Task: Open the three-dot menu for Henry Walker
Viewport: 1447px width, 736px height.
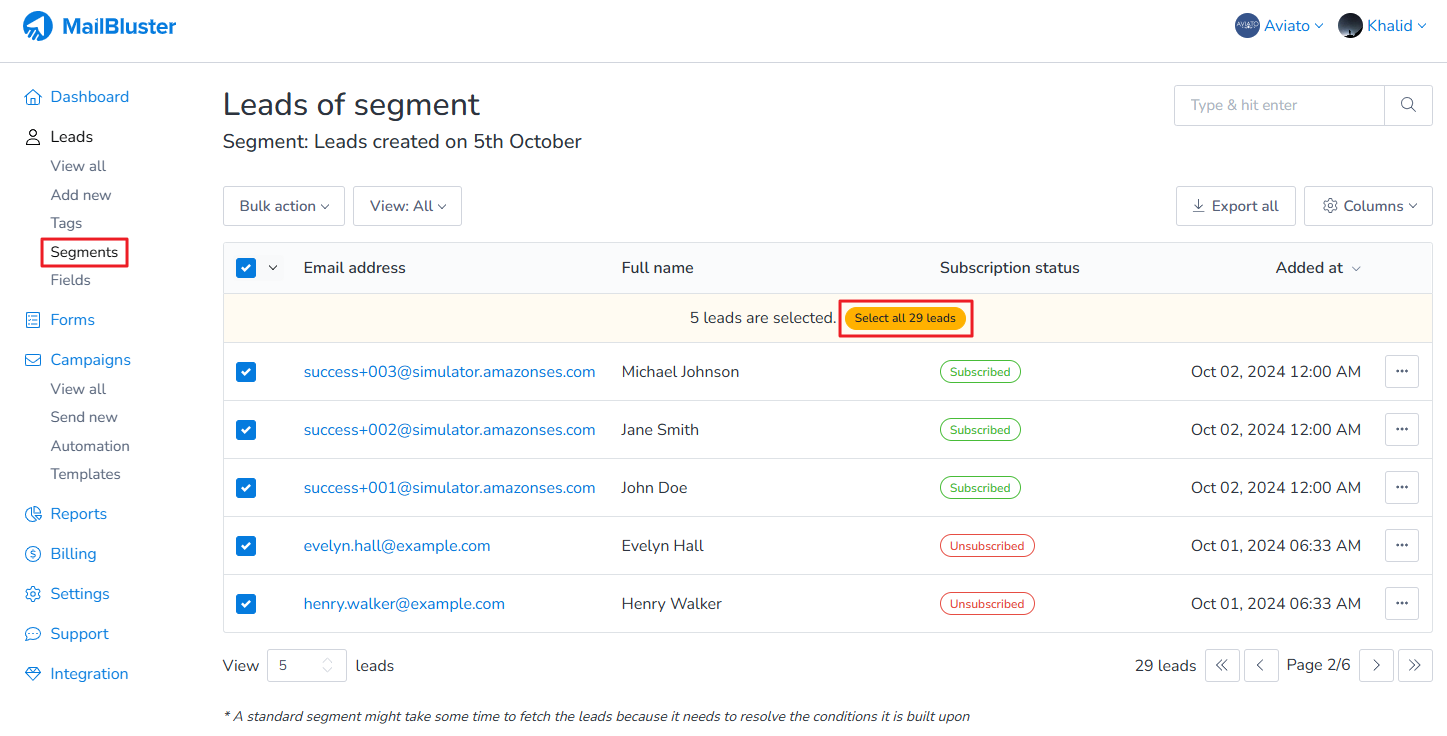Action: coord(1401,604)
